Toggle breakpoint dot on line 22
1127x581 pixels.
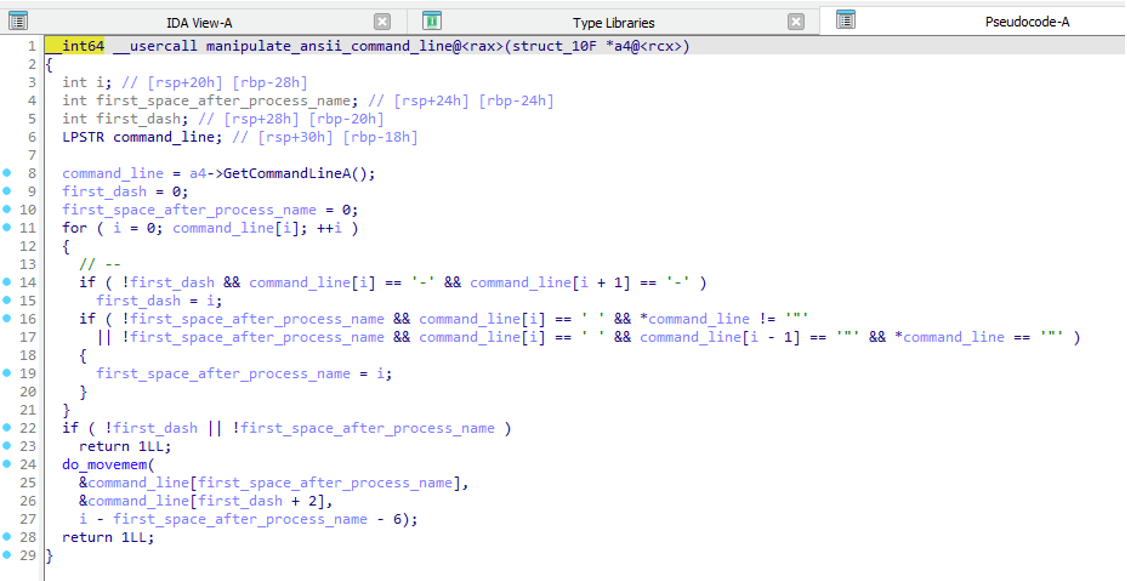[7, 427]
